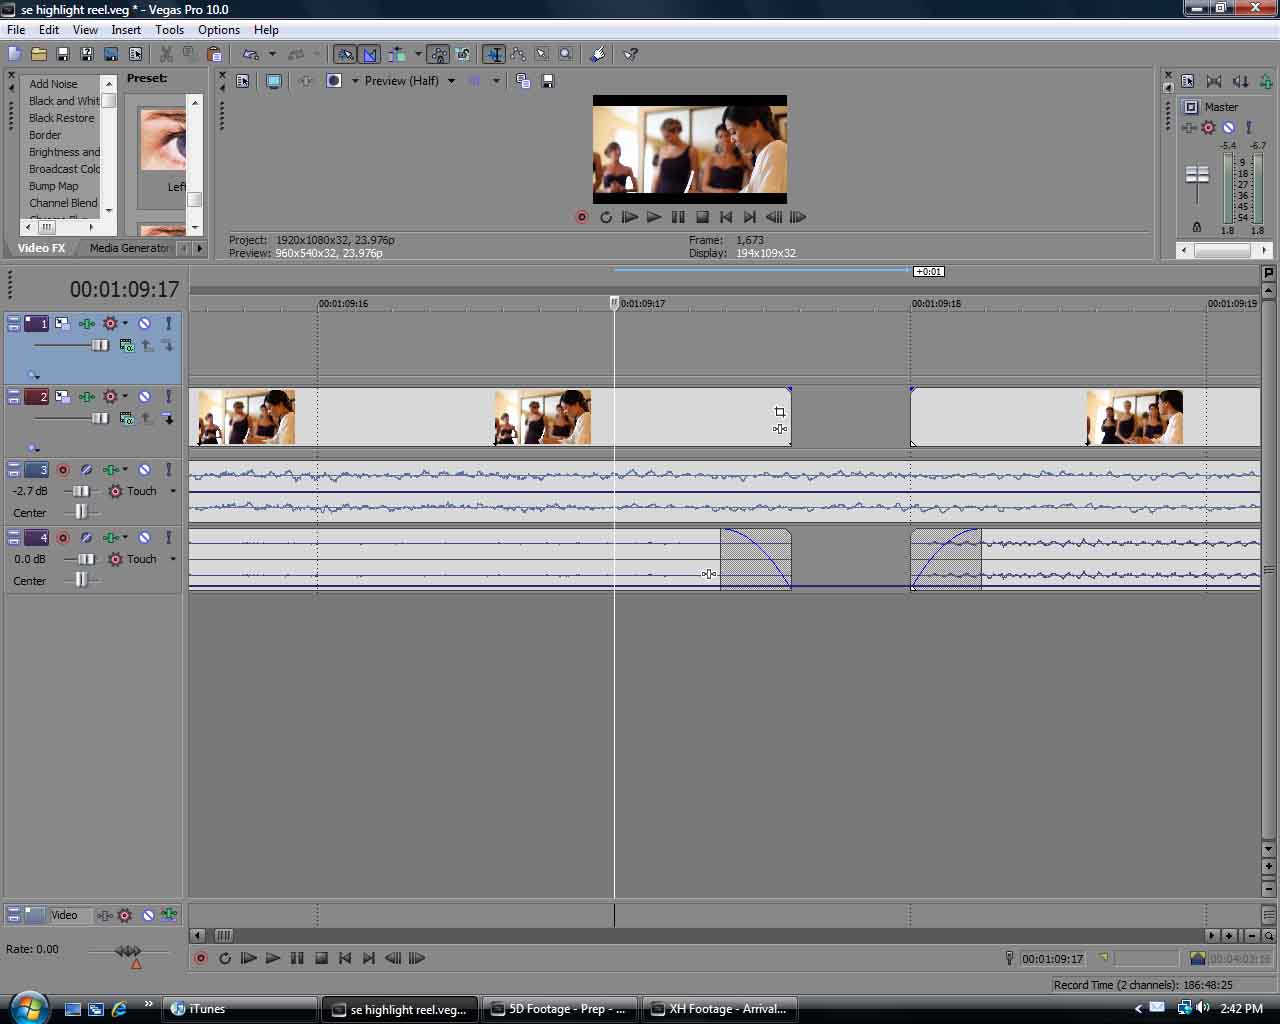Click track 2 Track Motion icon

click(62, 397)
